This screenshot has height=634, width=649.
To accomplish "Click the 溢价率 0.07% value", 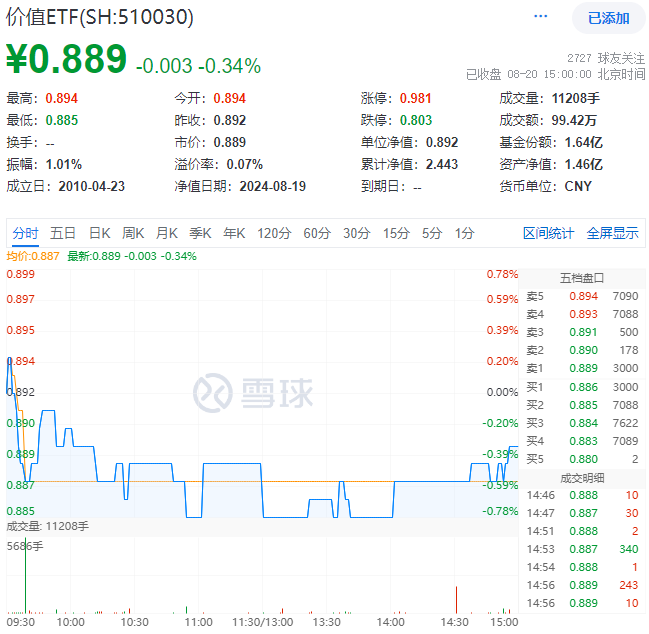I will click(x=244, y=164).
